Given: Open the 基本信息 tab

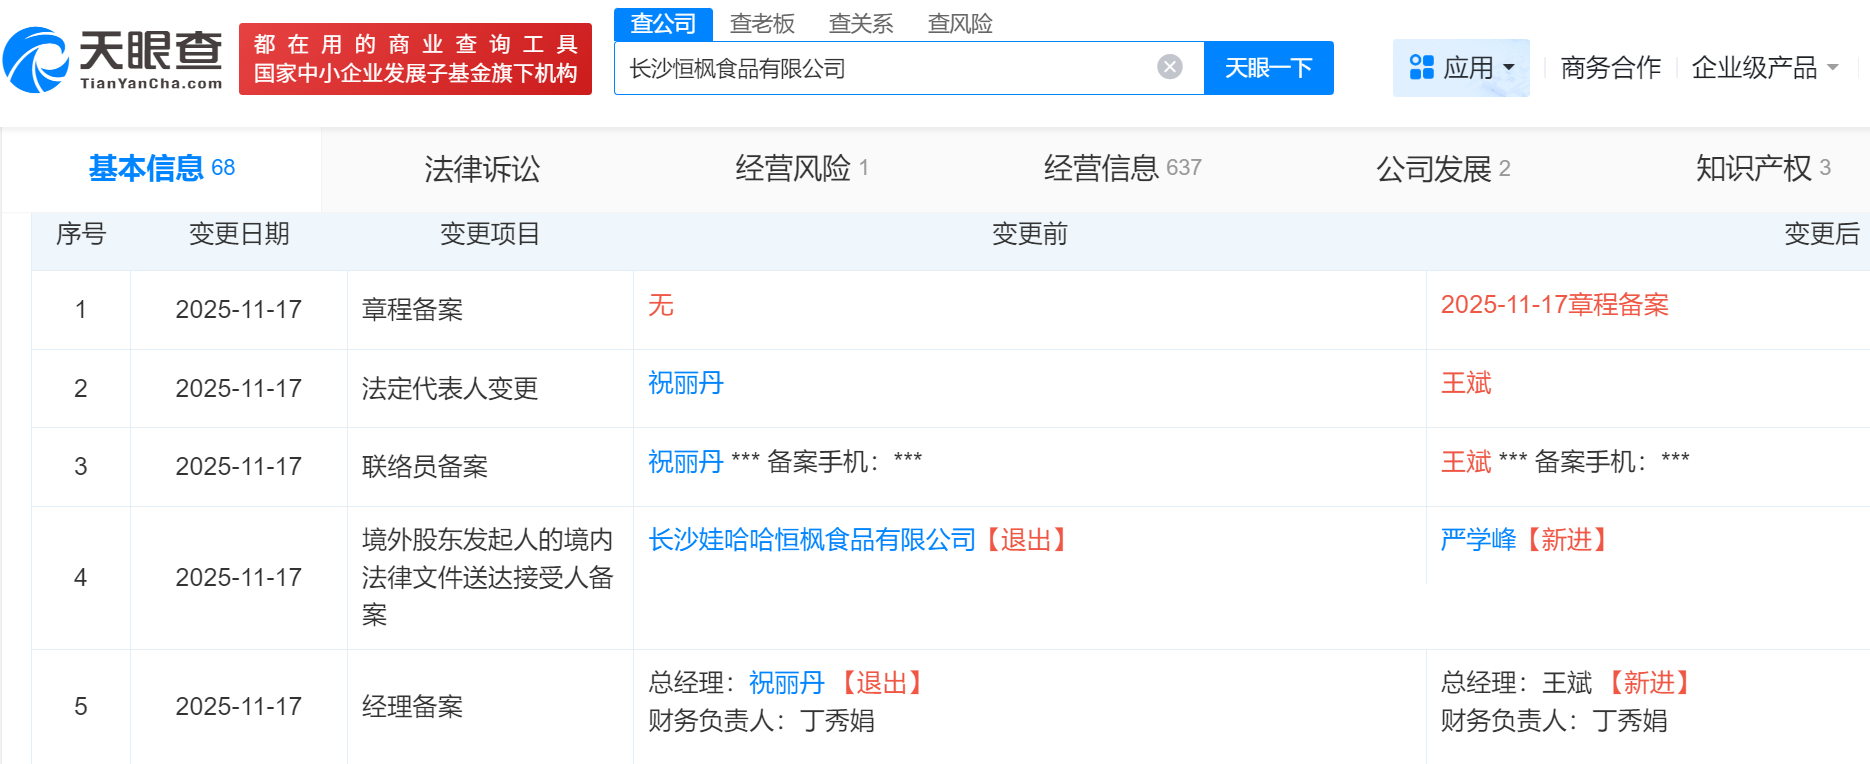Looking at the screenshot, I should pyautogui.click(x=161, y=168).
